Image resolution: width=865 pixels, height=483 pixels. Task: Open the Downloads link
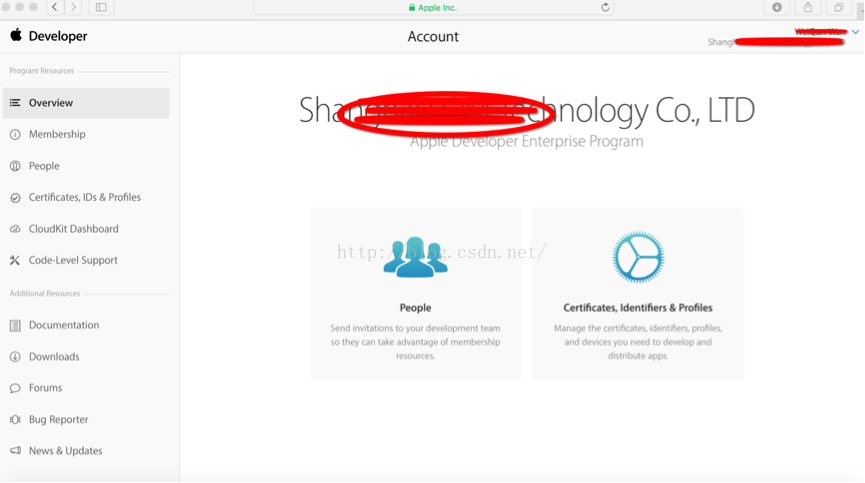coord(54,357)
